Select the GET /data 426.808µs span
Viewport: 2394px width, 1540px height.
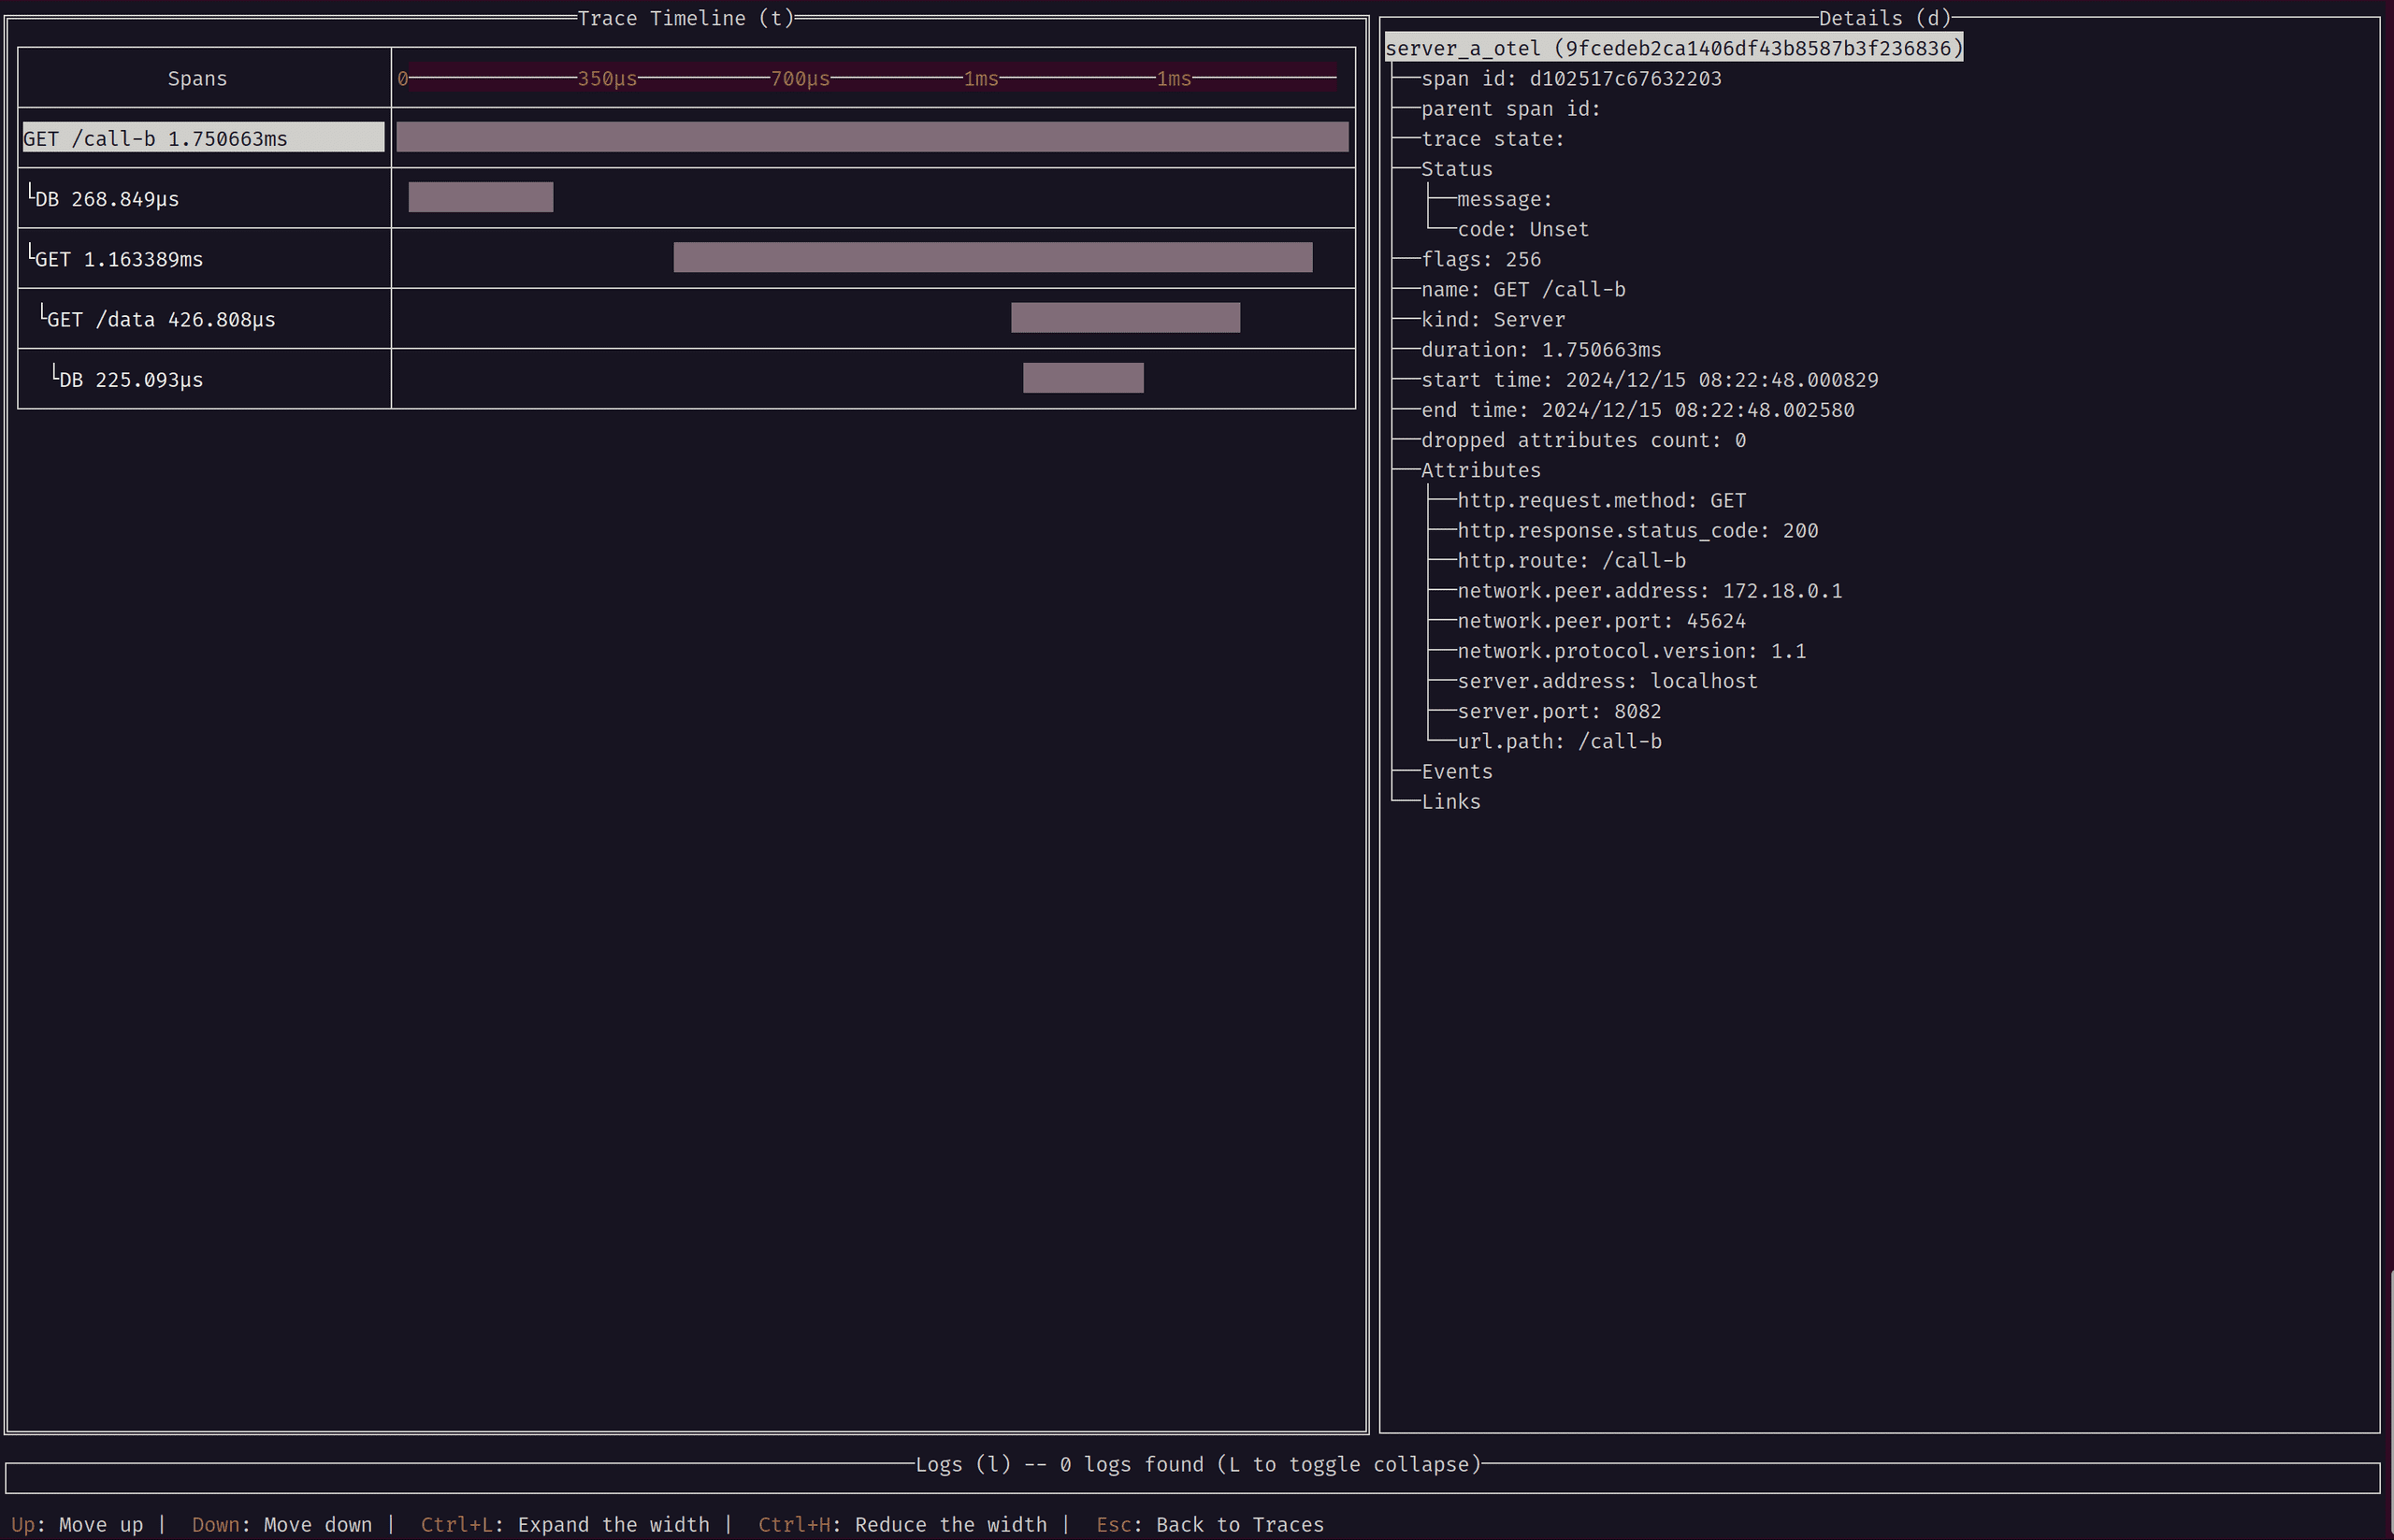point(160,319)
